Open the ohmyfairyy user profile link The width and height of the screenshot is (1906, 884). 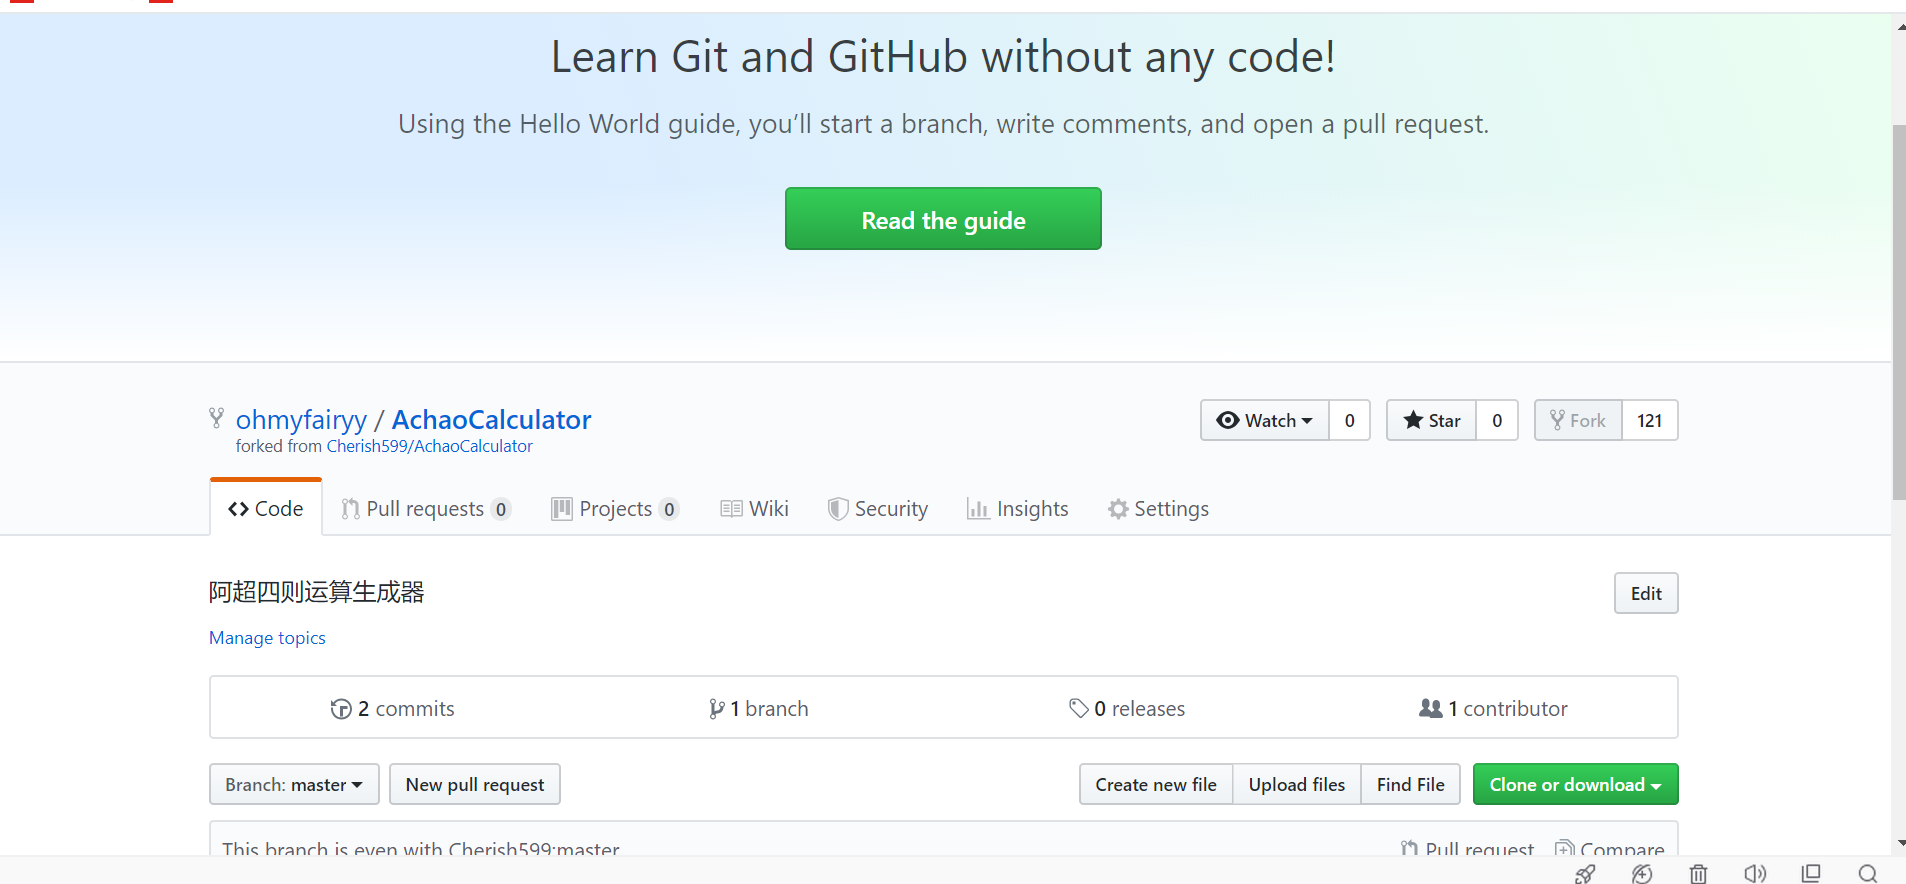click(301, 420)
